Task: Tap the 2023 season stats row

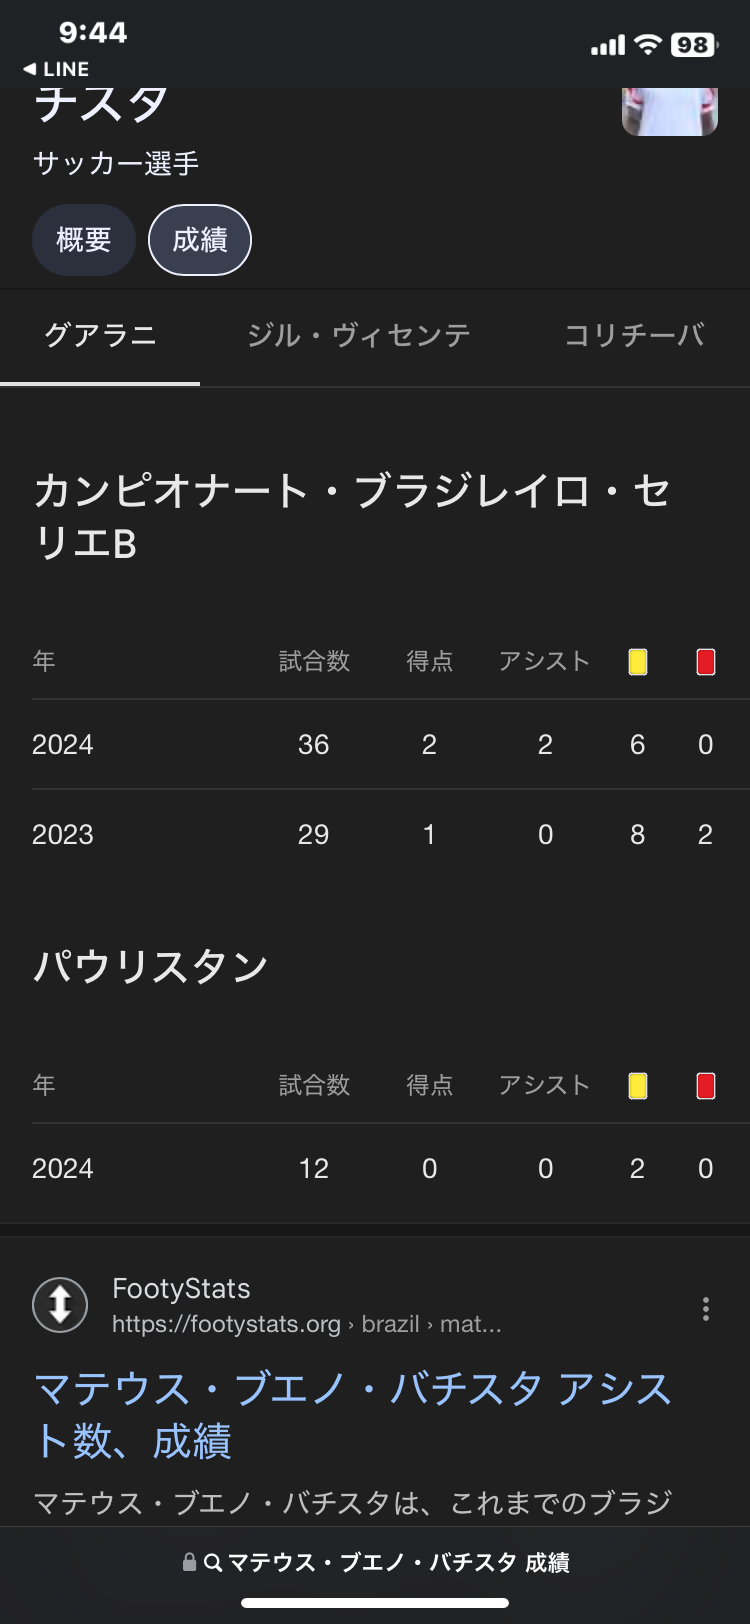Action: click(x=374, y=835)
